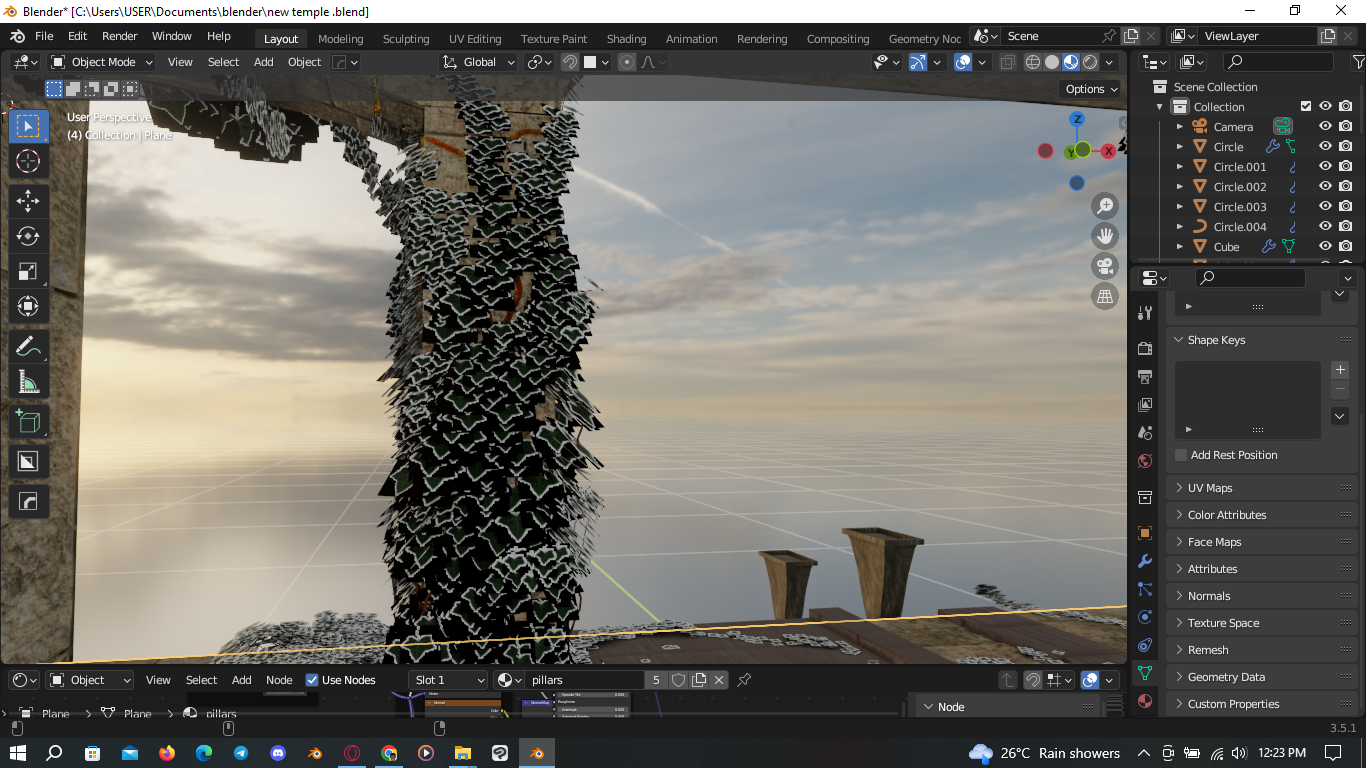Hide Circle.001 using its eye icon
1366x768 pixels.
[1325, 167]
